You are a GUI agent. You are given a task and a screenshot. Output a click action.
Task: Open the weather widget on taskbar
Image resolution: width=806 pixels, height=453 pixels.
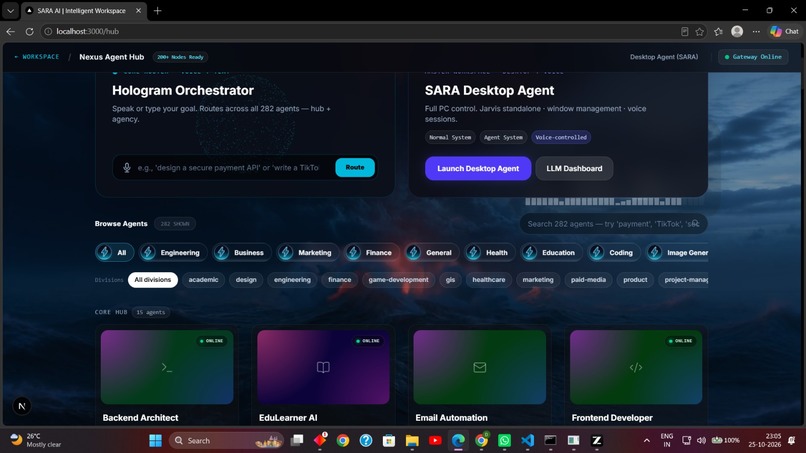pyautogui.click(x=36, y=440)
